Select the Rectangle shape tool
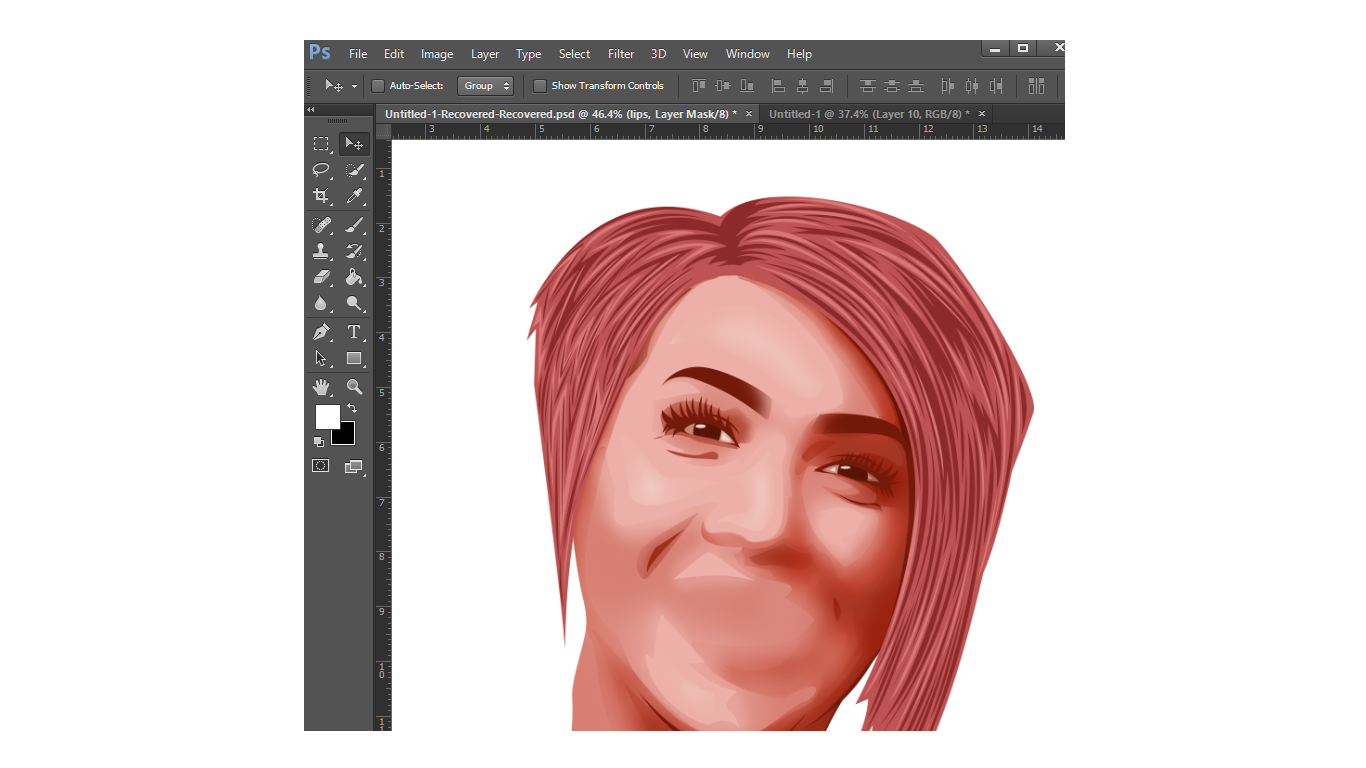The height and width of the screenshot is (768, 1366). click(354, 358)
